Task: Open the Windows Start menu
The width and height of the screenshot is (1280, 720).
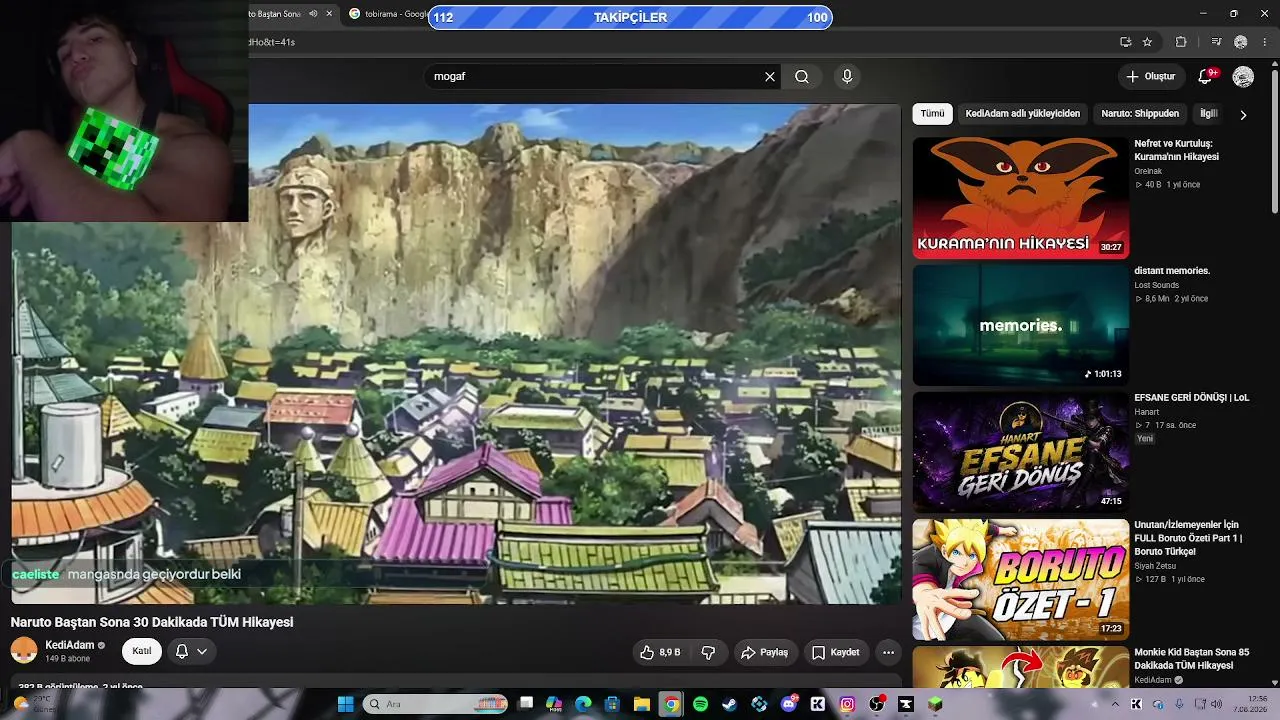Action: point(345,704)
